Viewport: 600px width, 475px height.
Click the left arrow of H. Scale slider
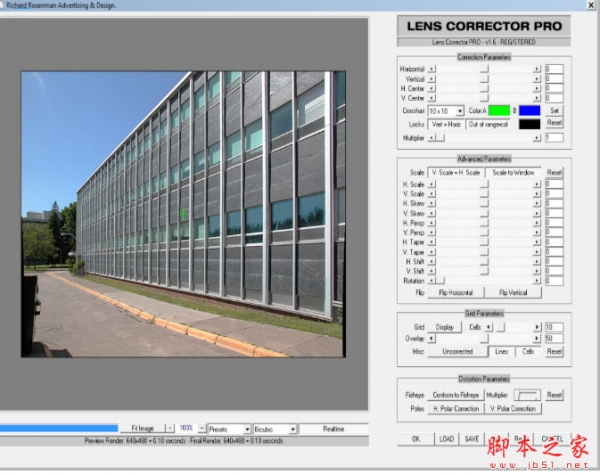[x=432, y=184]
